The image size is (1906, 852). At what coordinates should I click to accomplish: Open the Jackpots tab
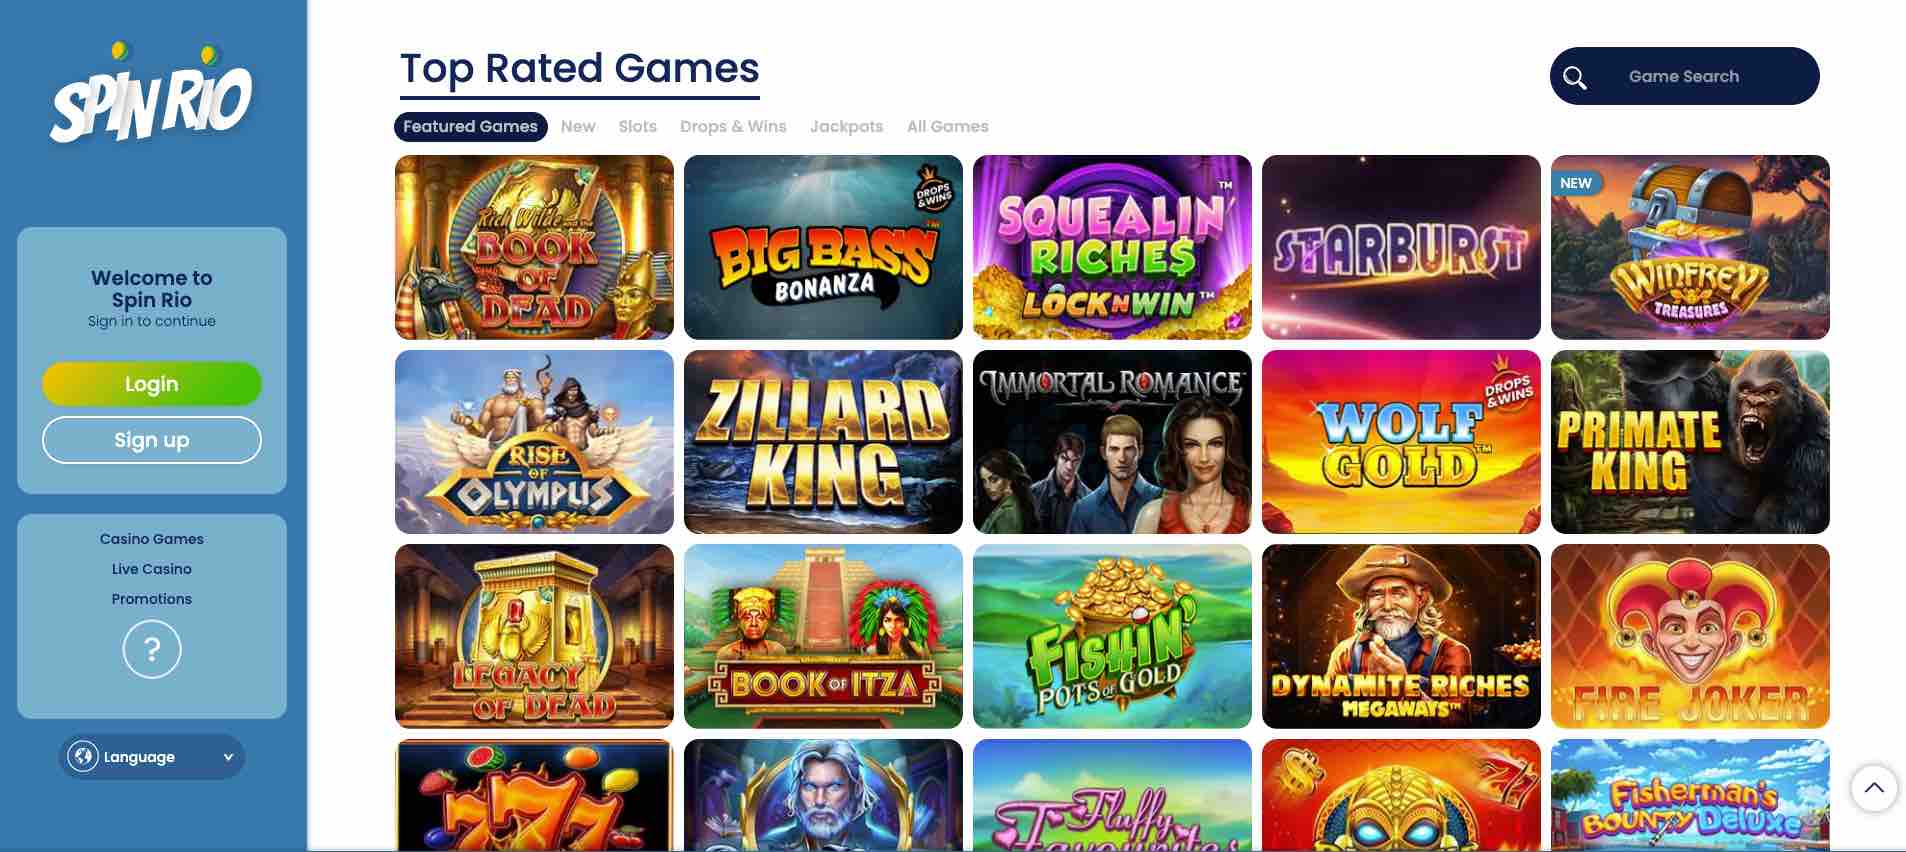coord(846,127)
